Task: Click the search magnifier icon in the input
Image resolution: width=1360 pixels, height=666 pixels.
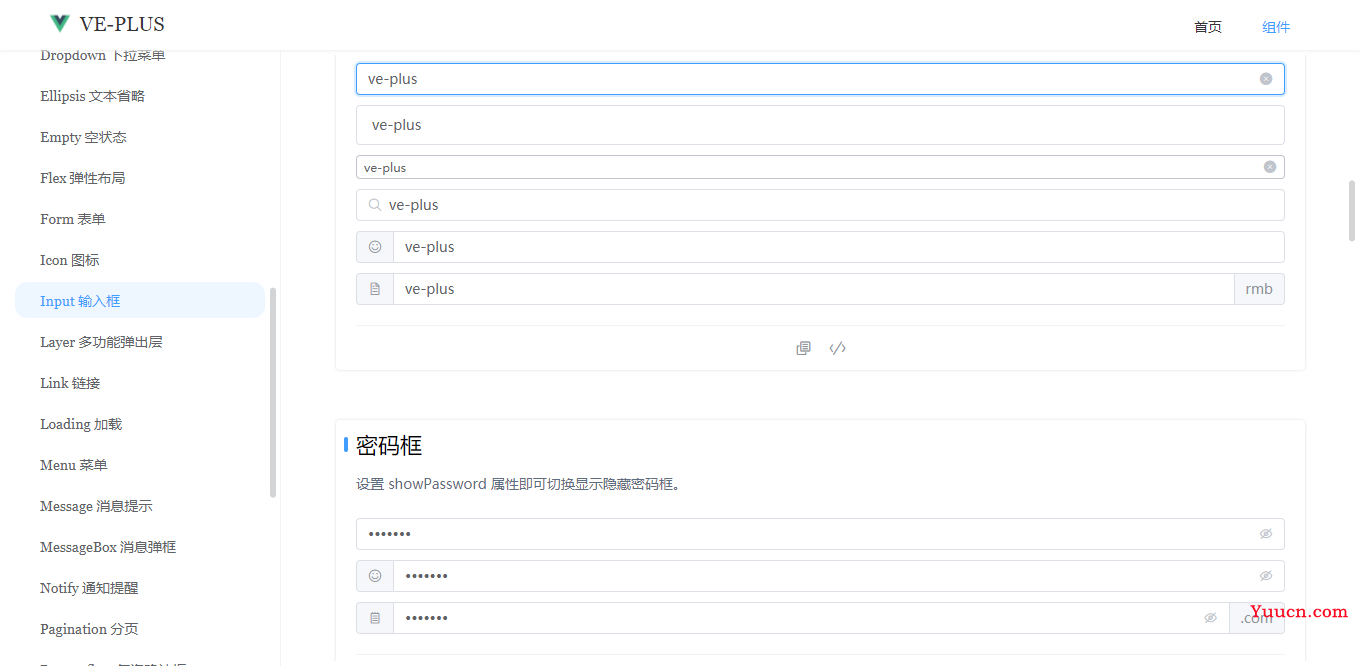Action: coord(375,205)
